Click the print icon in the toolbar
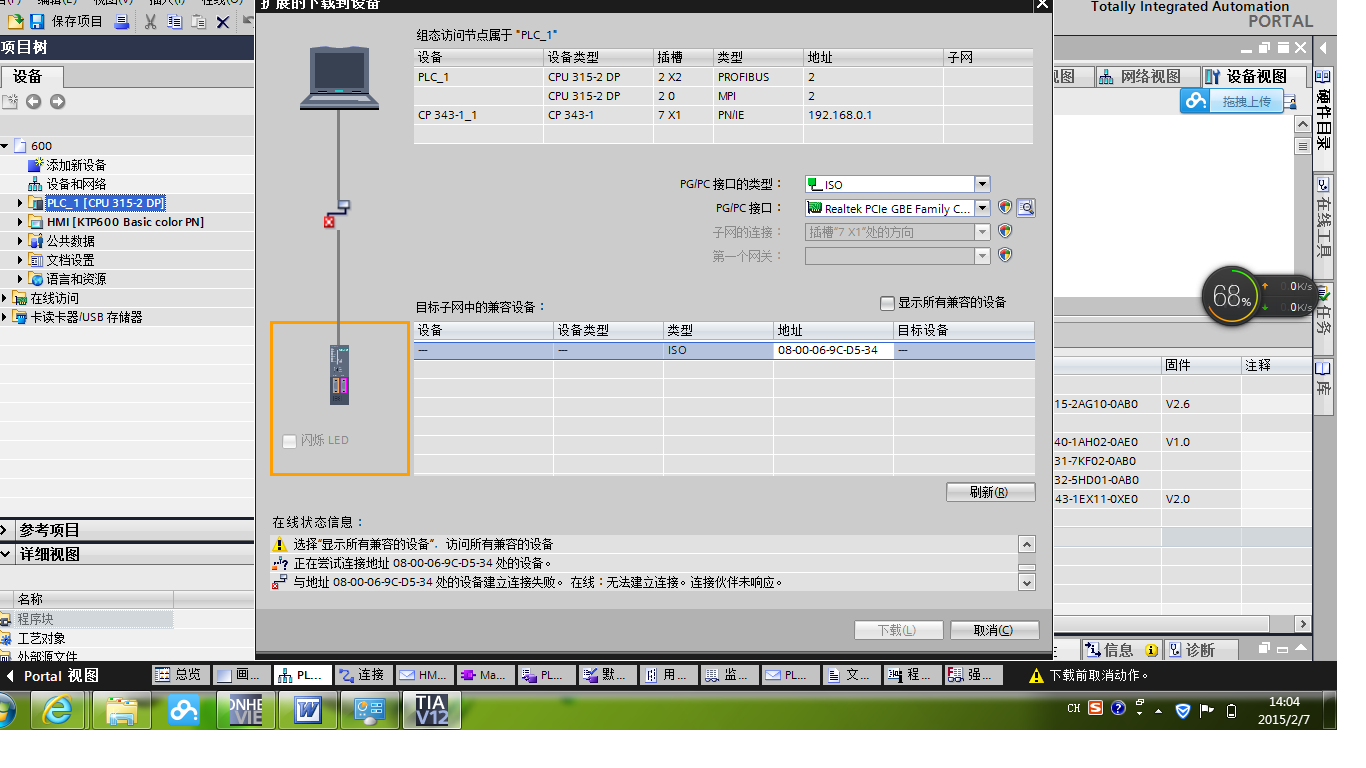 (x=121, y=21)
